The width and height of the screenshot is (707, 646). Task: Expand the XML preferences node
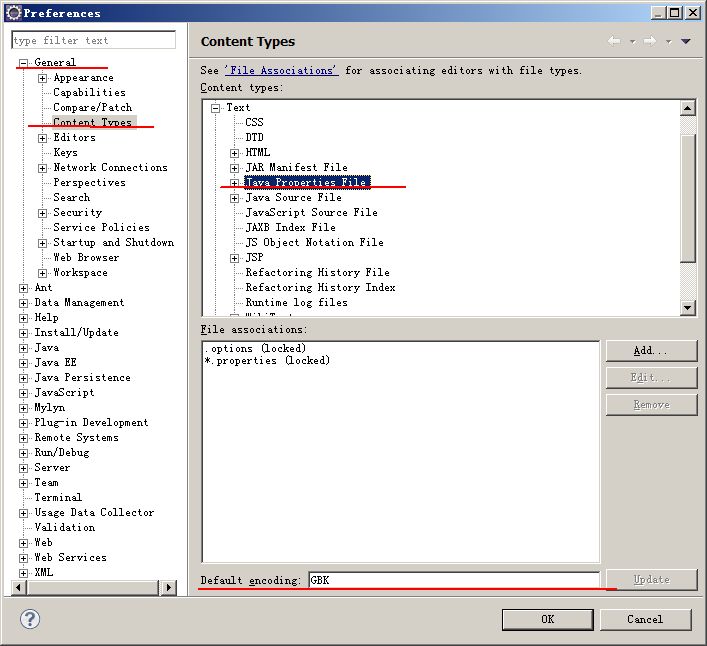[x=23, y=573]
